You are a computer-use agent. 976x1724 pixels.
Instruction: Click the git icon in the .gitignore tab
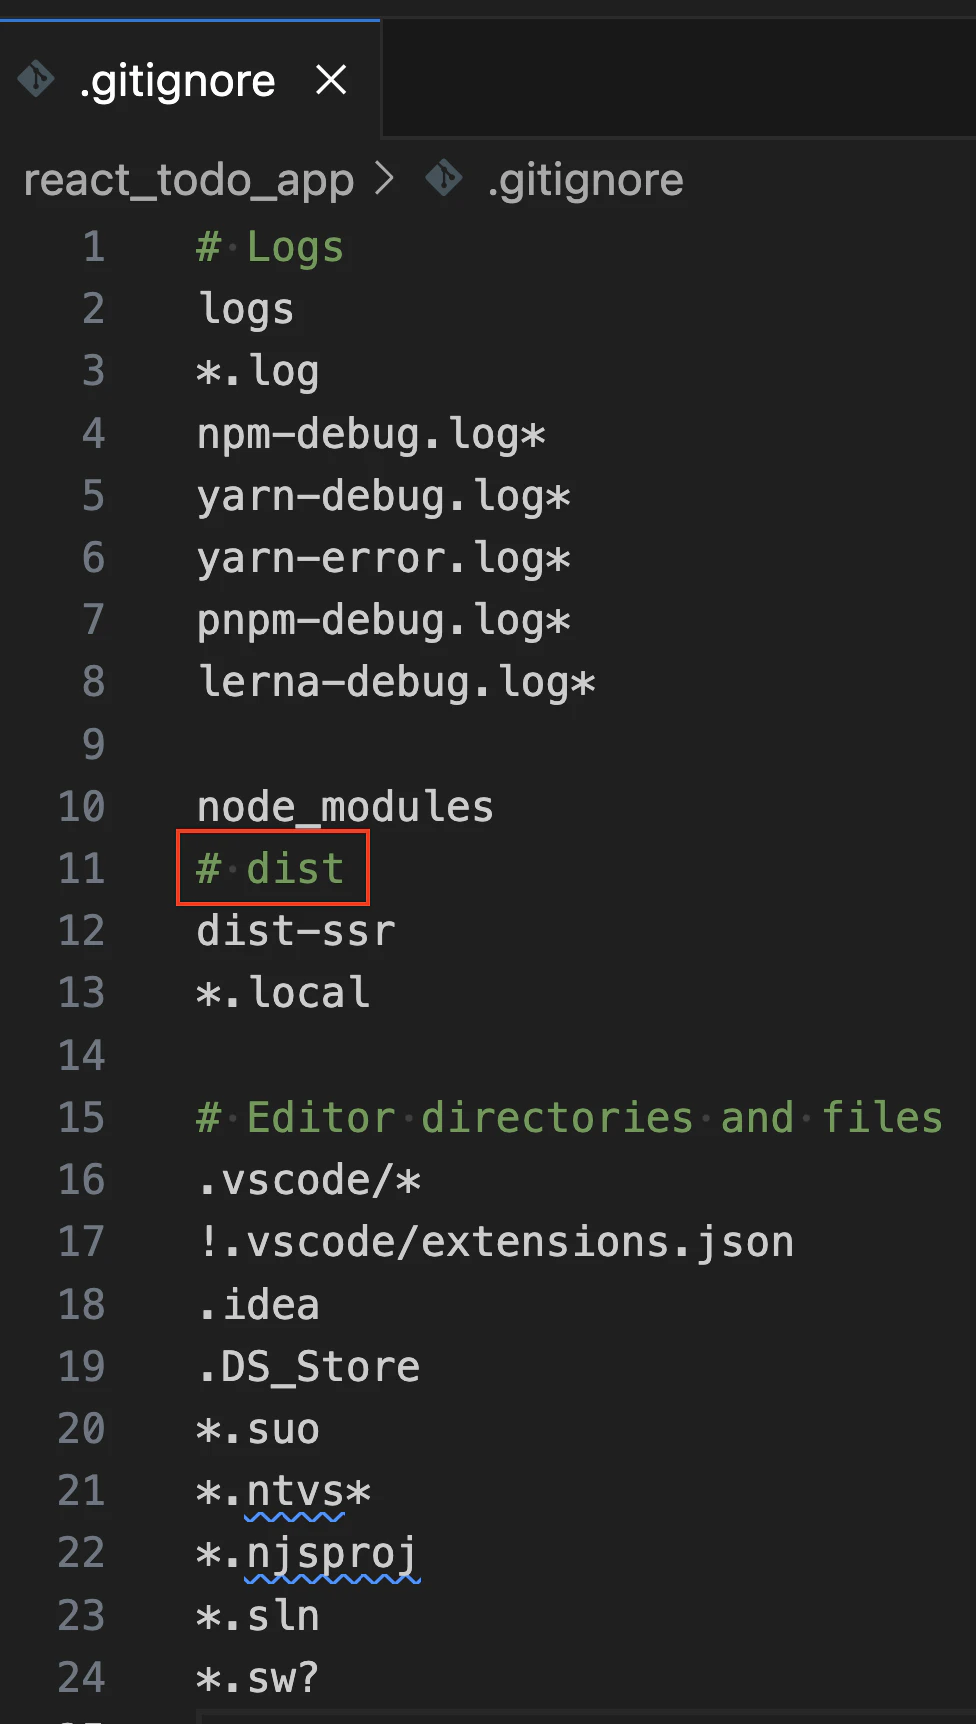36,78
